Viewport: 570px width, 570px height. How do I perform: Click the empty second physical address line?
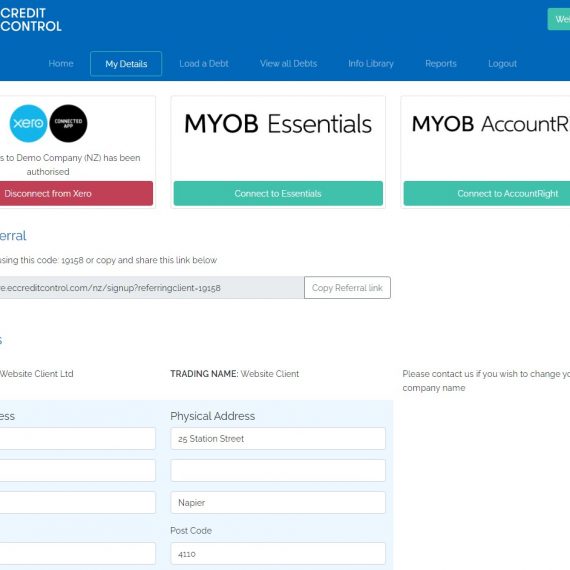coord(278,470)
